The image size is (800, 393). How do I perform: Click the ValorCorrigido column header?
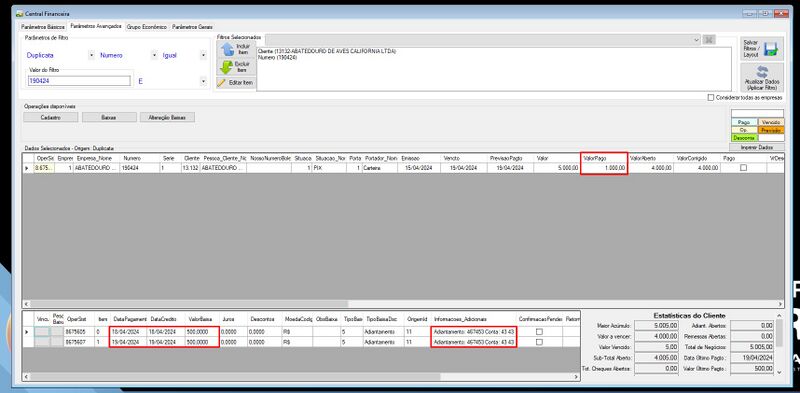pyautogui.click(x=697, y=158)
